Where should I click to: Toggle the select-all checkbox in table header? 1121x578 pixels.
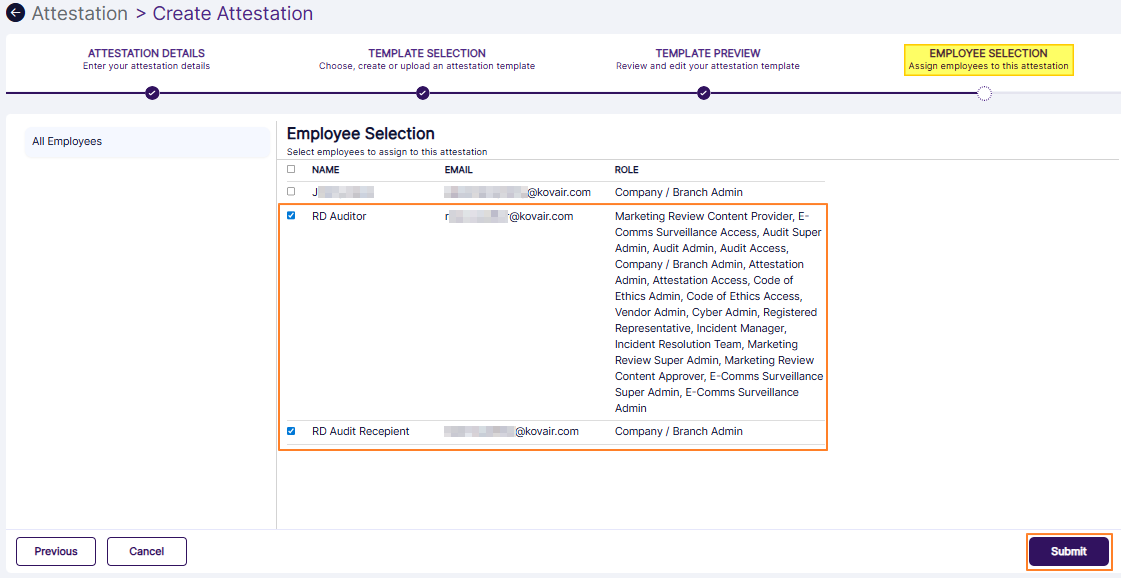291,169
